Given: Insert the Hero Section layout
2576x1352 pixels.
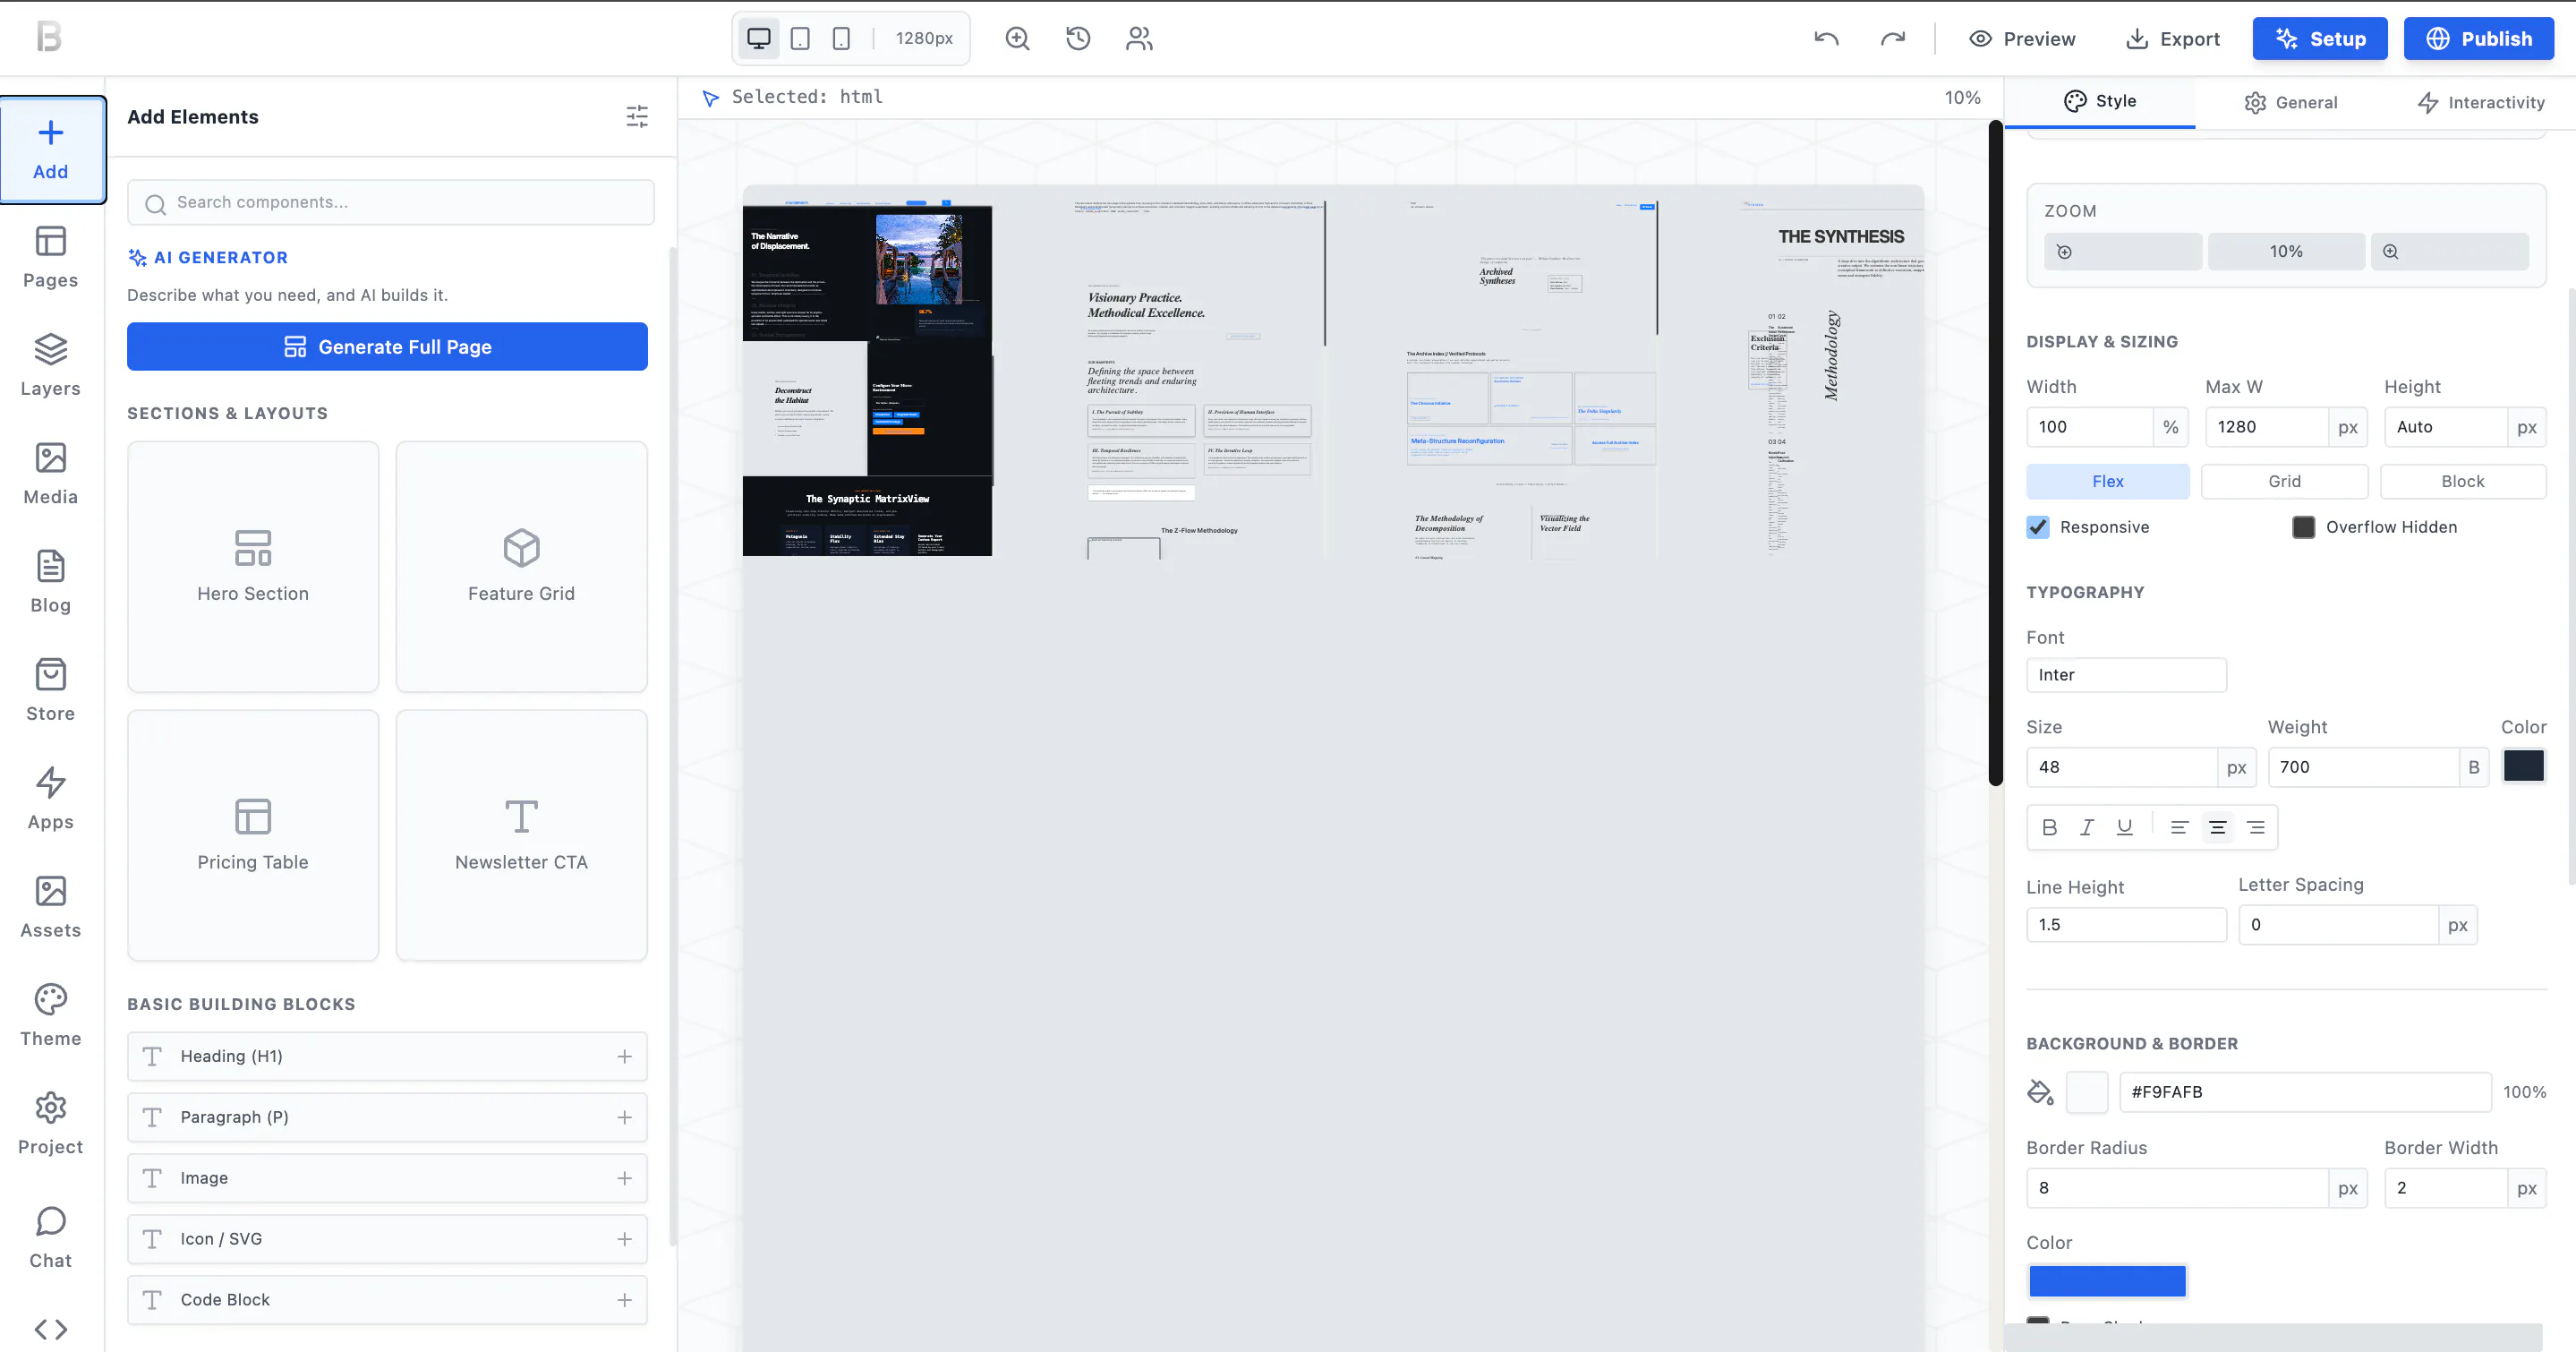Looking at the screenshot, I should [253, 567].
